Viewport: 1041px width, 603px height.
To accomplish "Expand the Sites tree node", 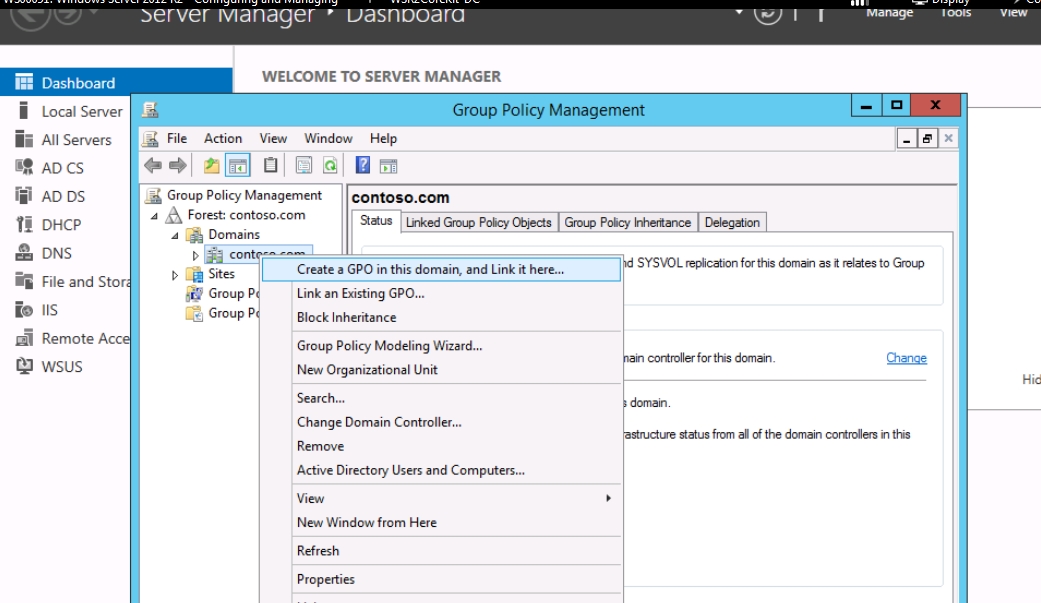I will [175, 274].
